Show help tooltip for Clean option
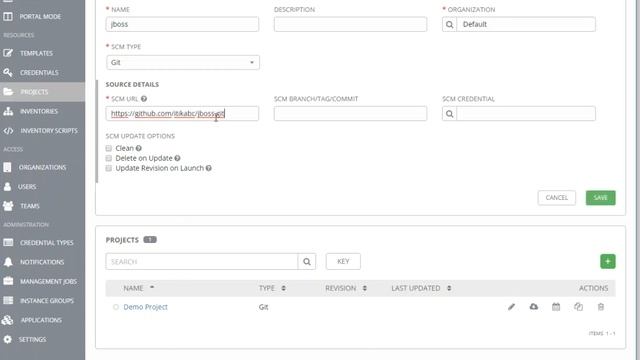This screenshot has height=360, width=640. click(x=139, y=148)
